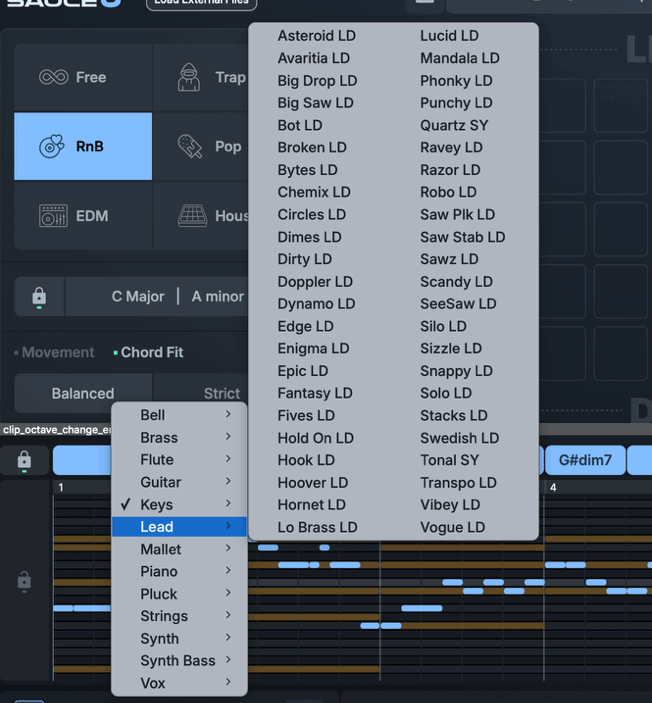Switch to Movement mode

click(x=57, y=352)
